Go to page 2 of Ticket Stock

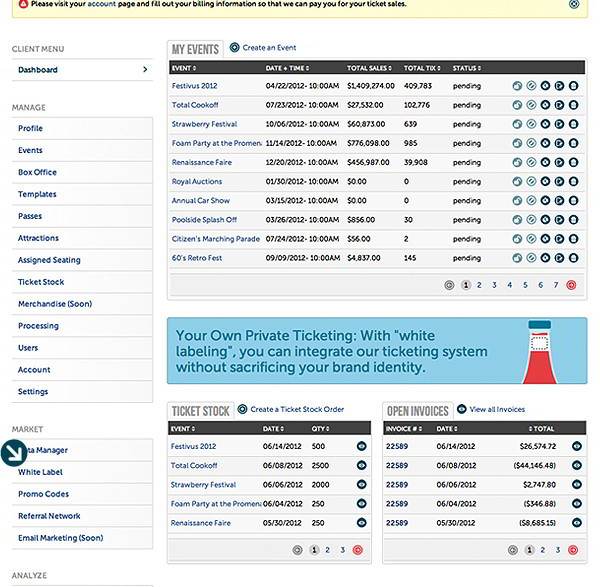tap(328, 550)
